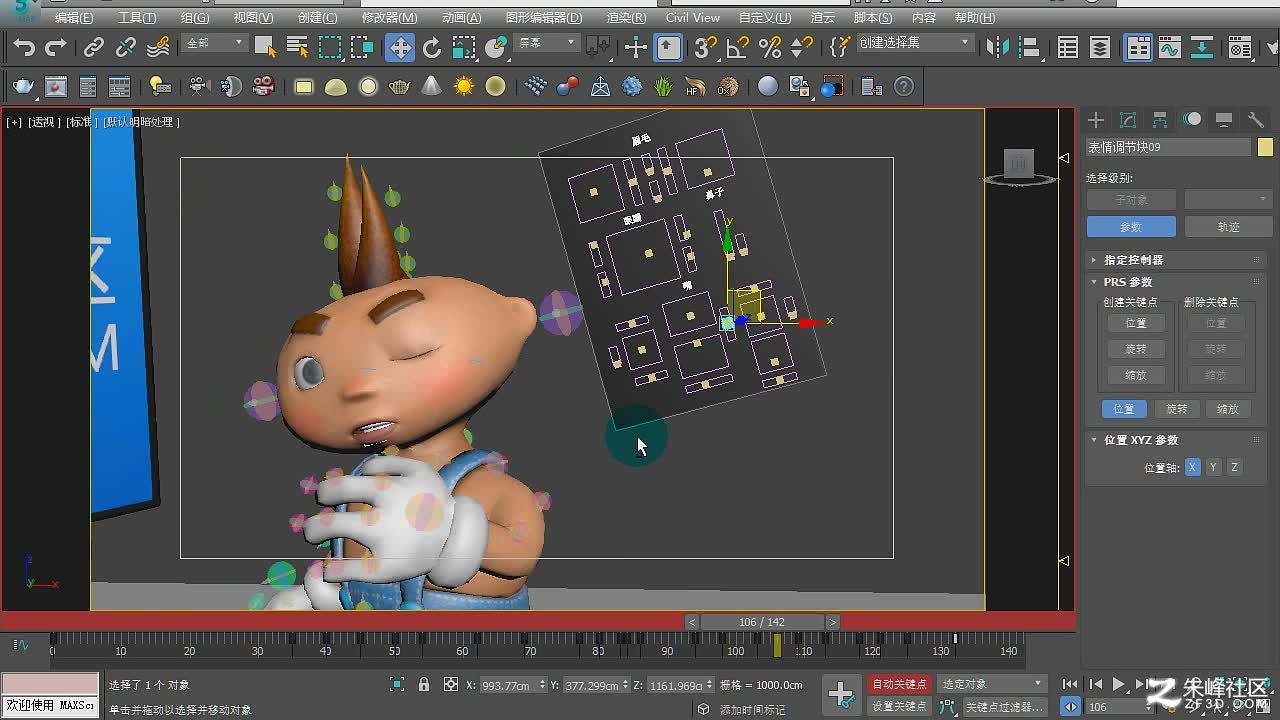1280x720 pixels.
Task: Select the Unlink selection icon
Action: click(x=126, y=47)
